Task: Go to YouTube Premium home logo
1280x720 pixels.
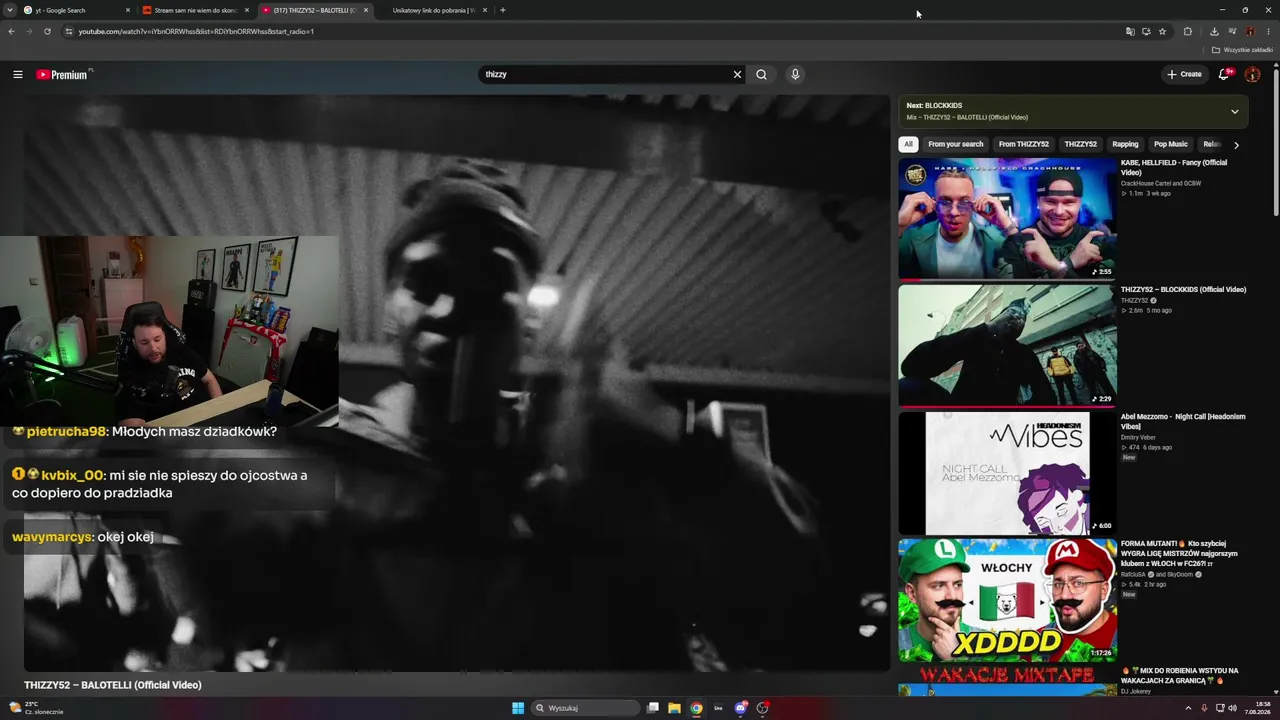Action: coord(63,74)
